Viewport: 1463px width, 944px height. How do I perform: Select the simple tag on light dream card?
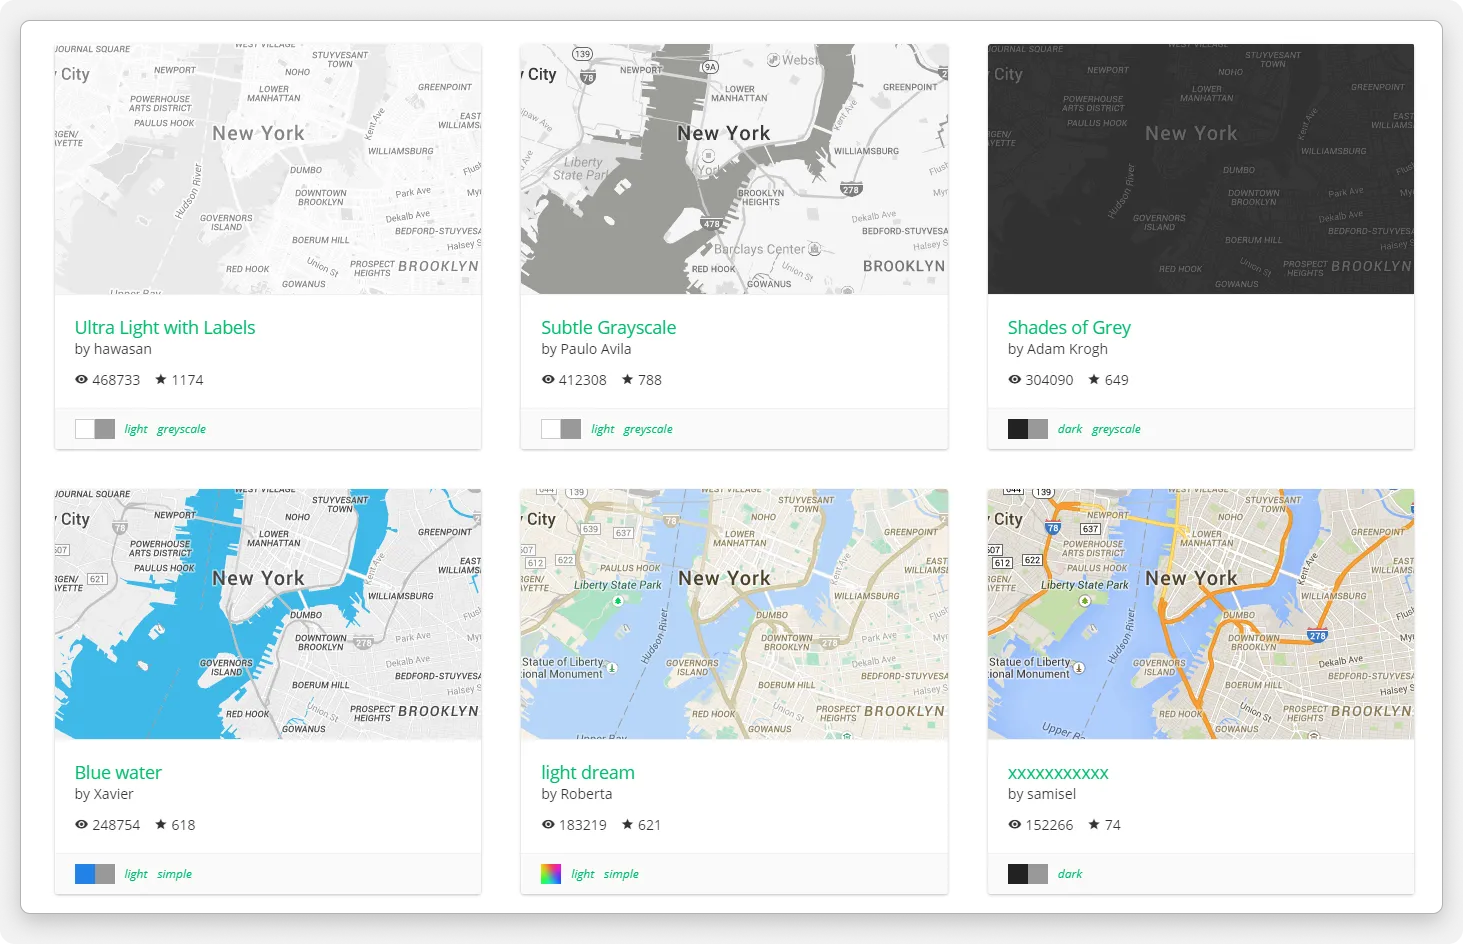pos(621,874)
